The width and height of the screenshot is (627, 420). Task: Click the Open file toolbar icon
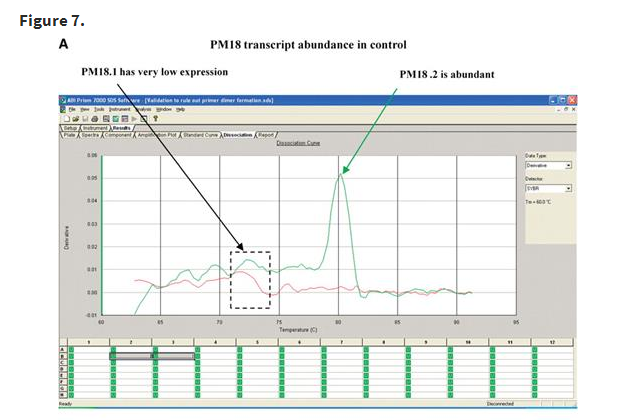75,117
